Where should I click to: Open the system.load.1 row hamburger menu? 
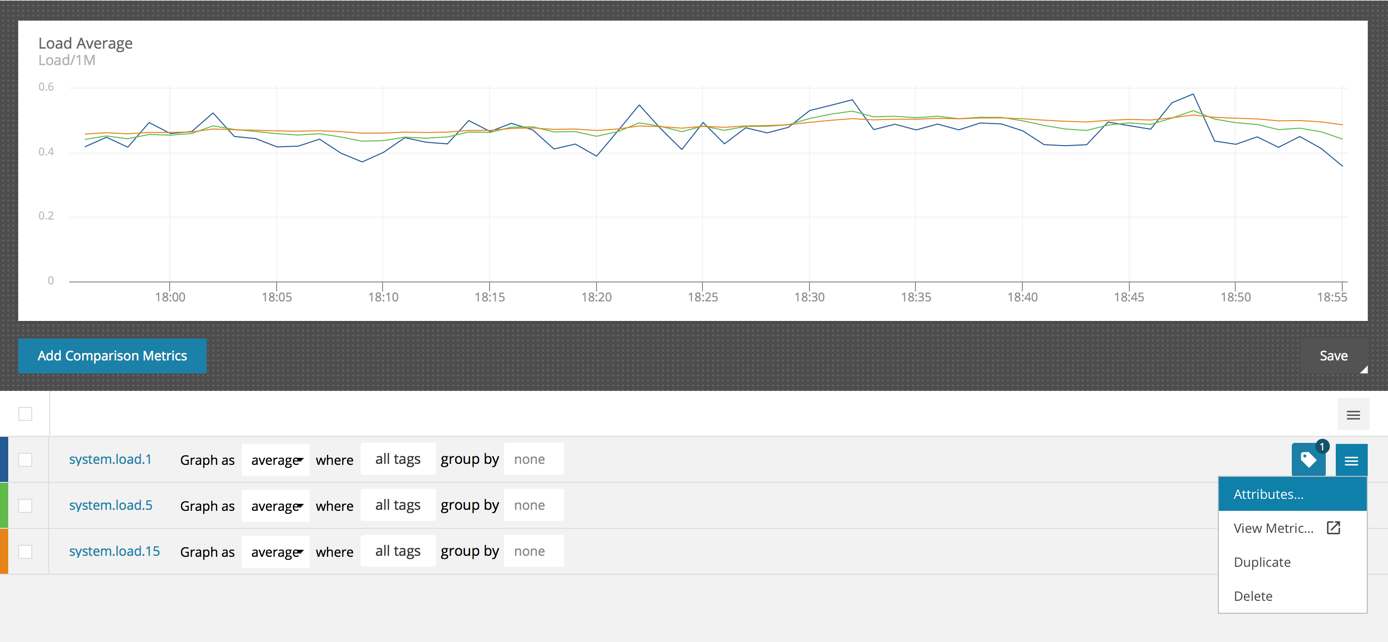[1351, 460]
